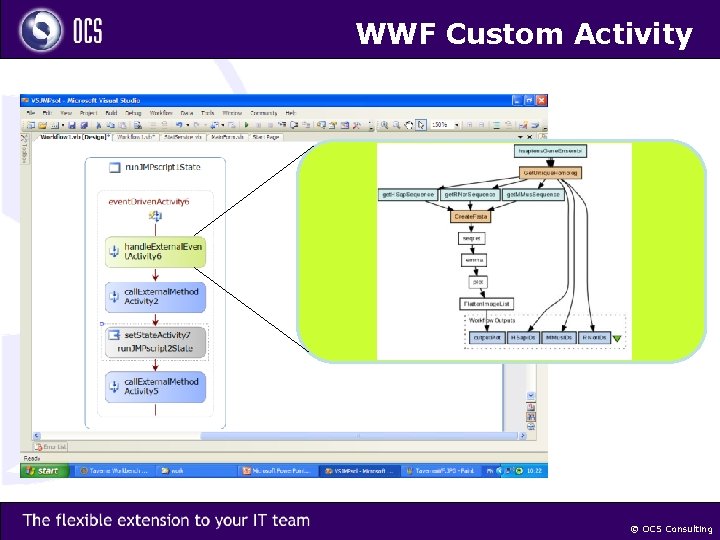The width and height of the screenshot is (720, 540).
Task: Click the Open File folder icon
Action: 43,125
